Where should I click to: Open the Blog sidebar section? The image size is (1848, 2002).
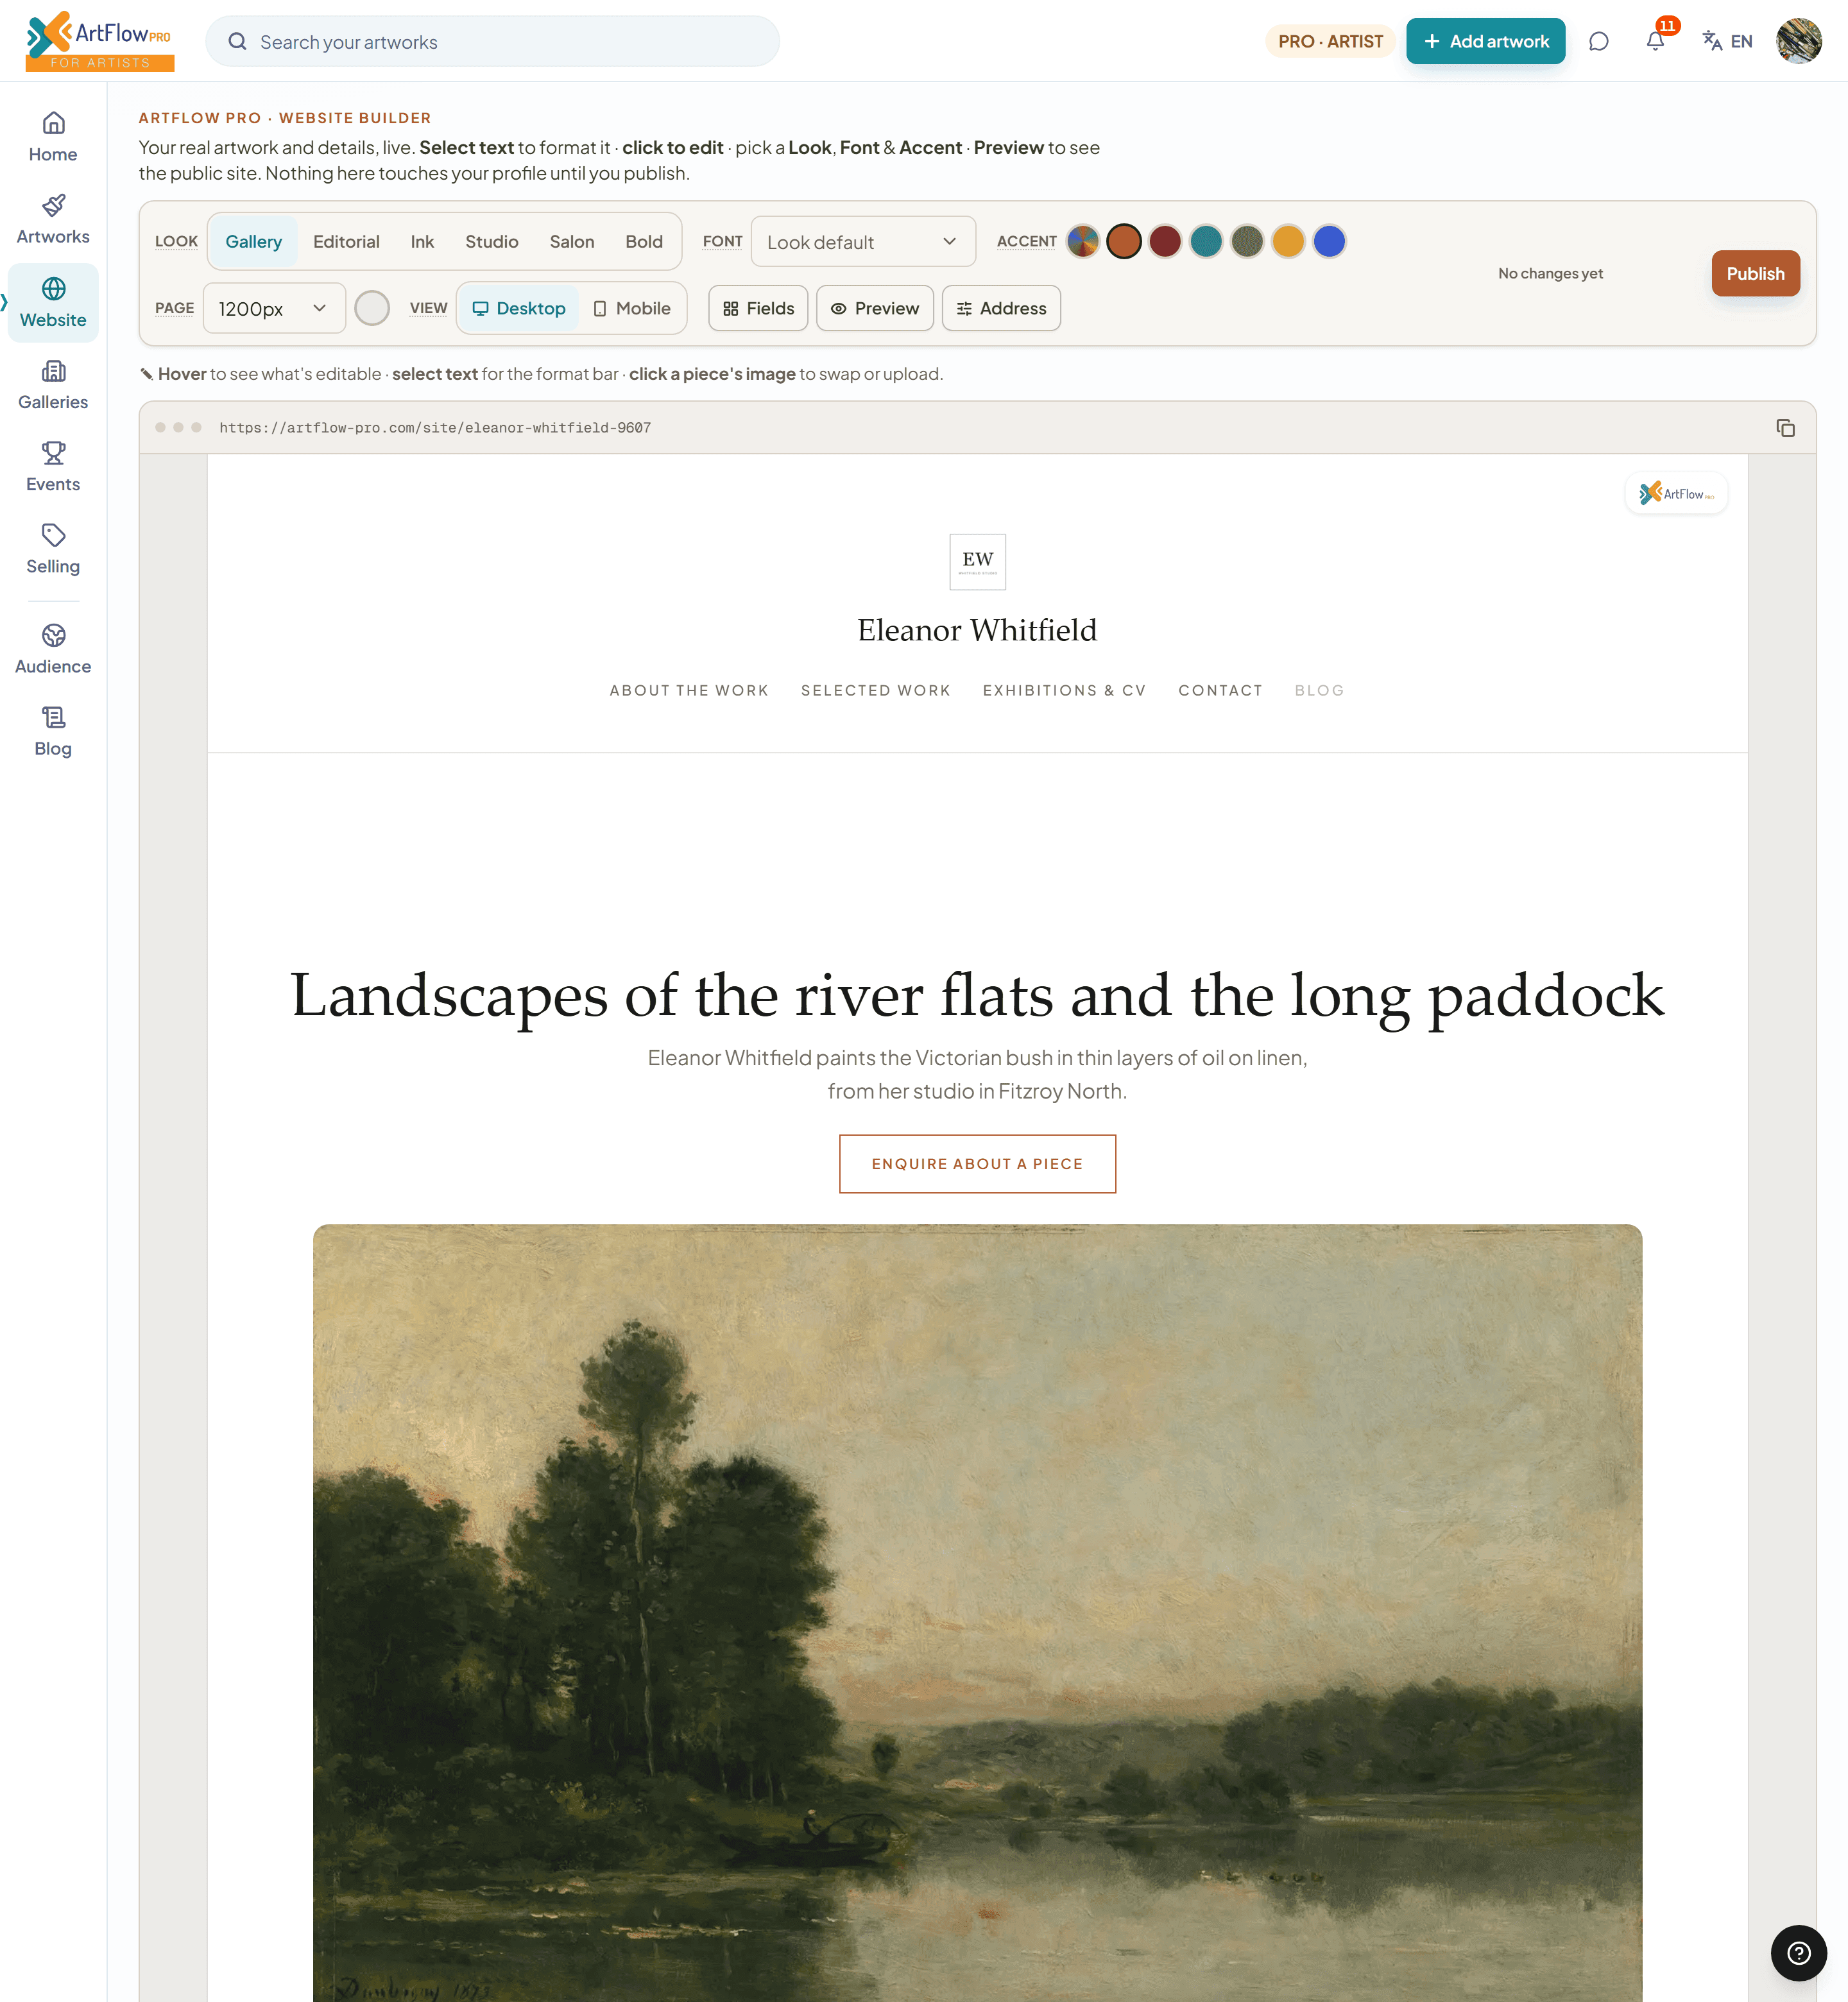pos(53,731)
